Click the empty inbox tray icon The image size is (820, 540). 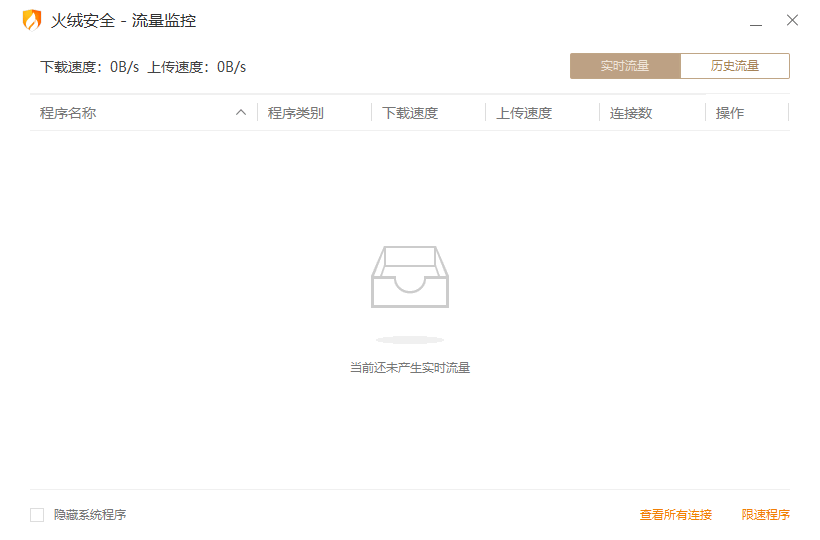coord(410,277)
